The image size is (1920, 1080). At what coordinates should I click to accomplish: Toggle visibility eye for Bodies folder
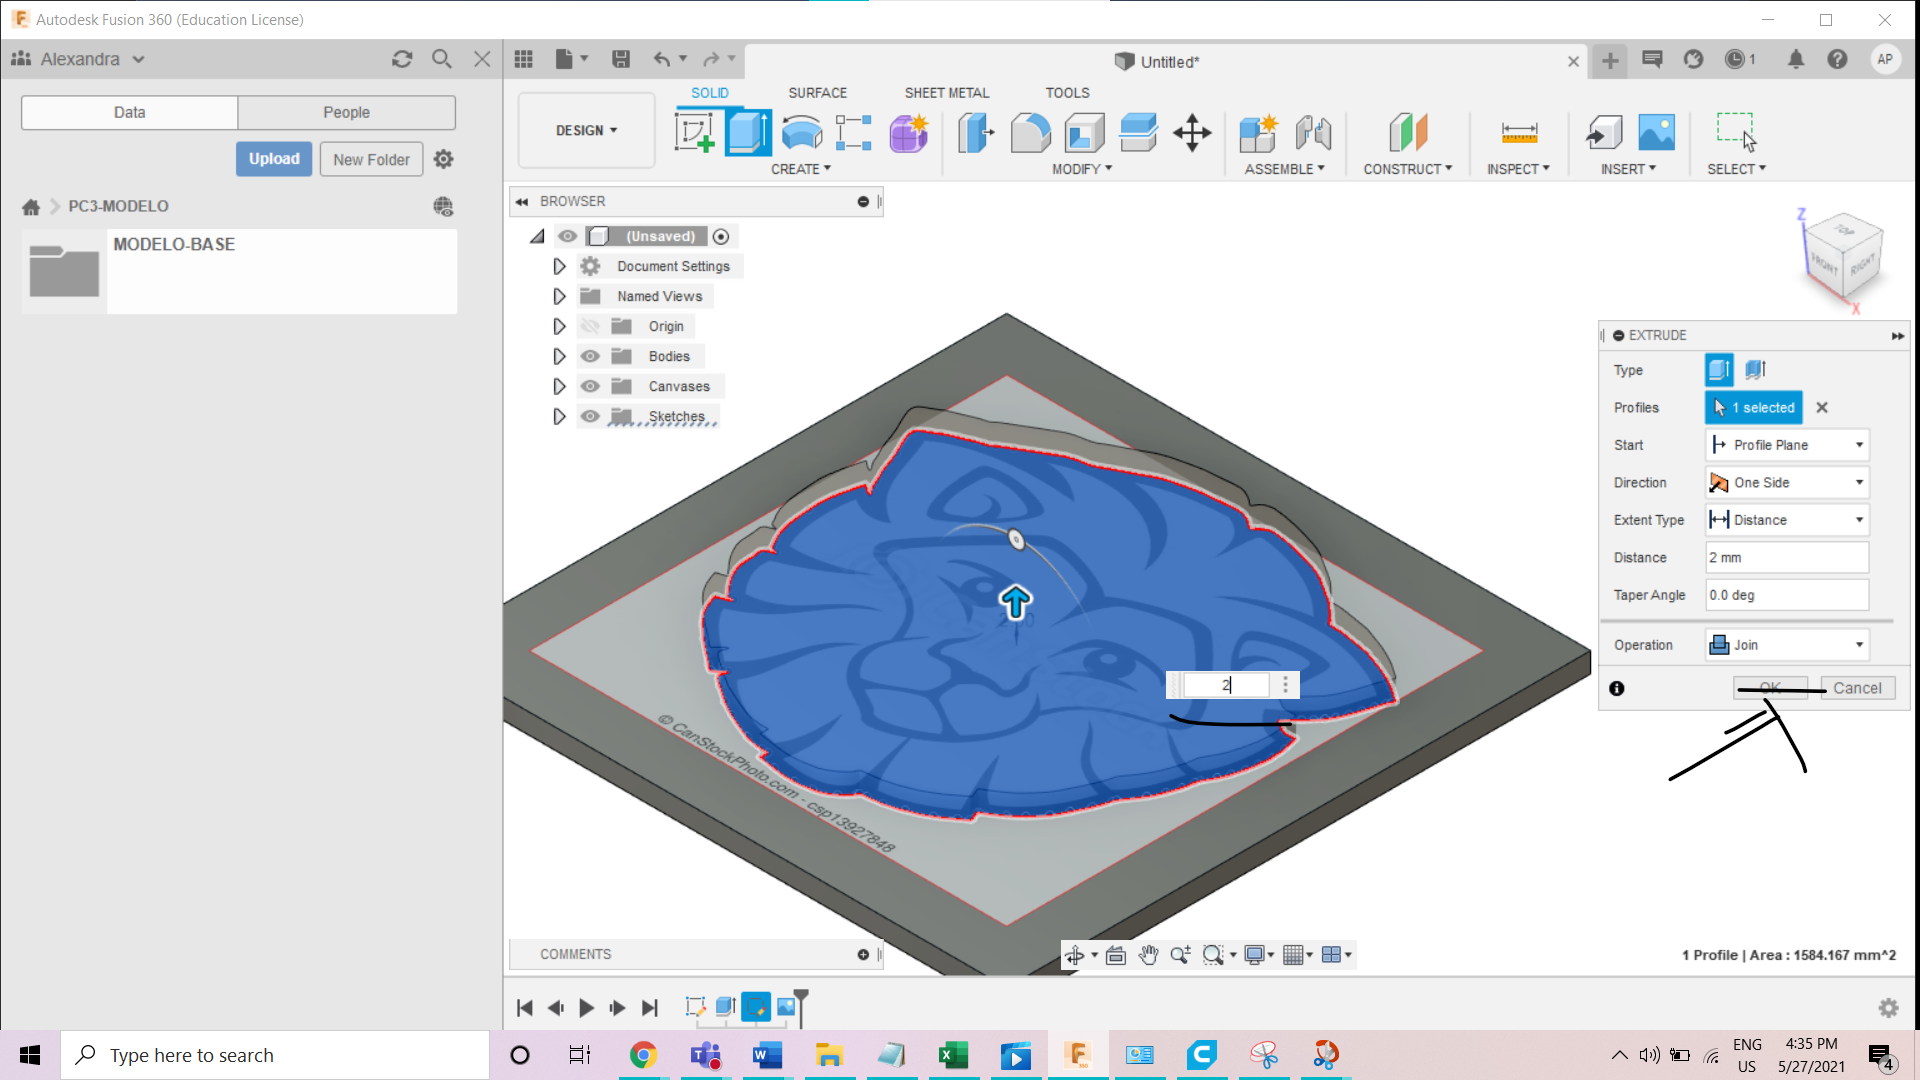click(590, 356)
